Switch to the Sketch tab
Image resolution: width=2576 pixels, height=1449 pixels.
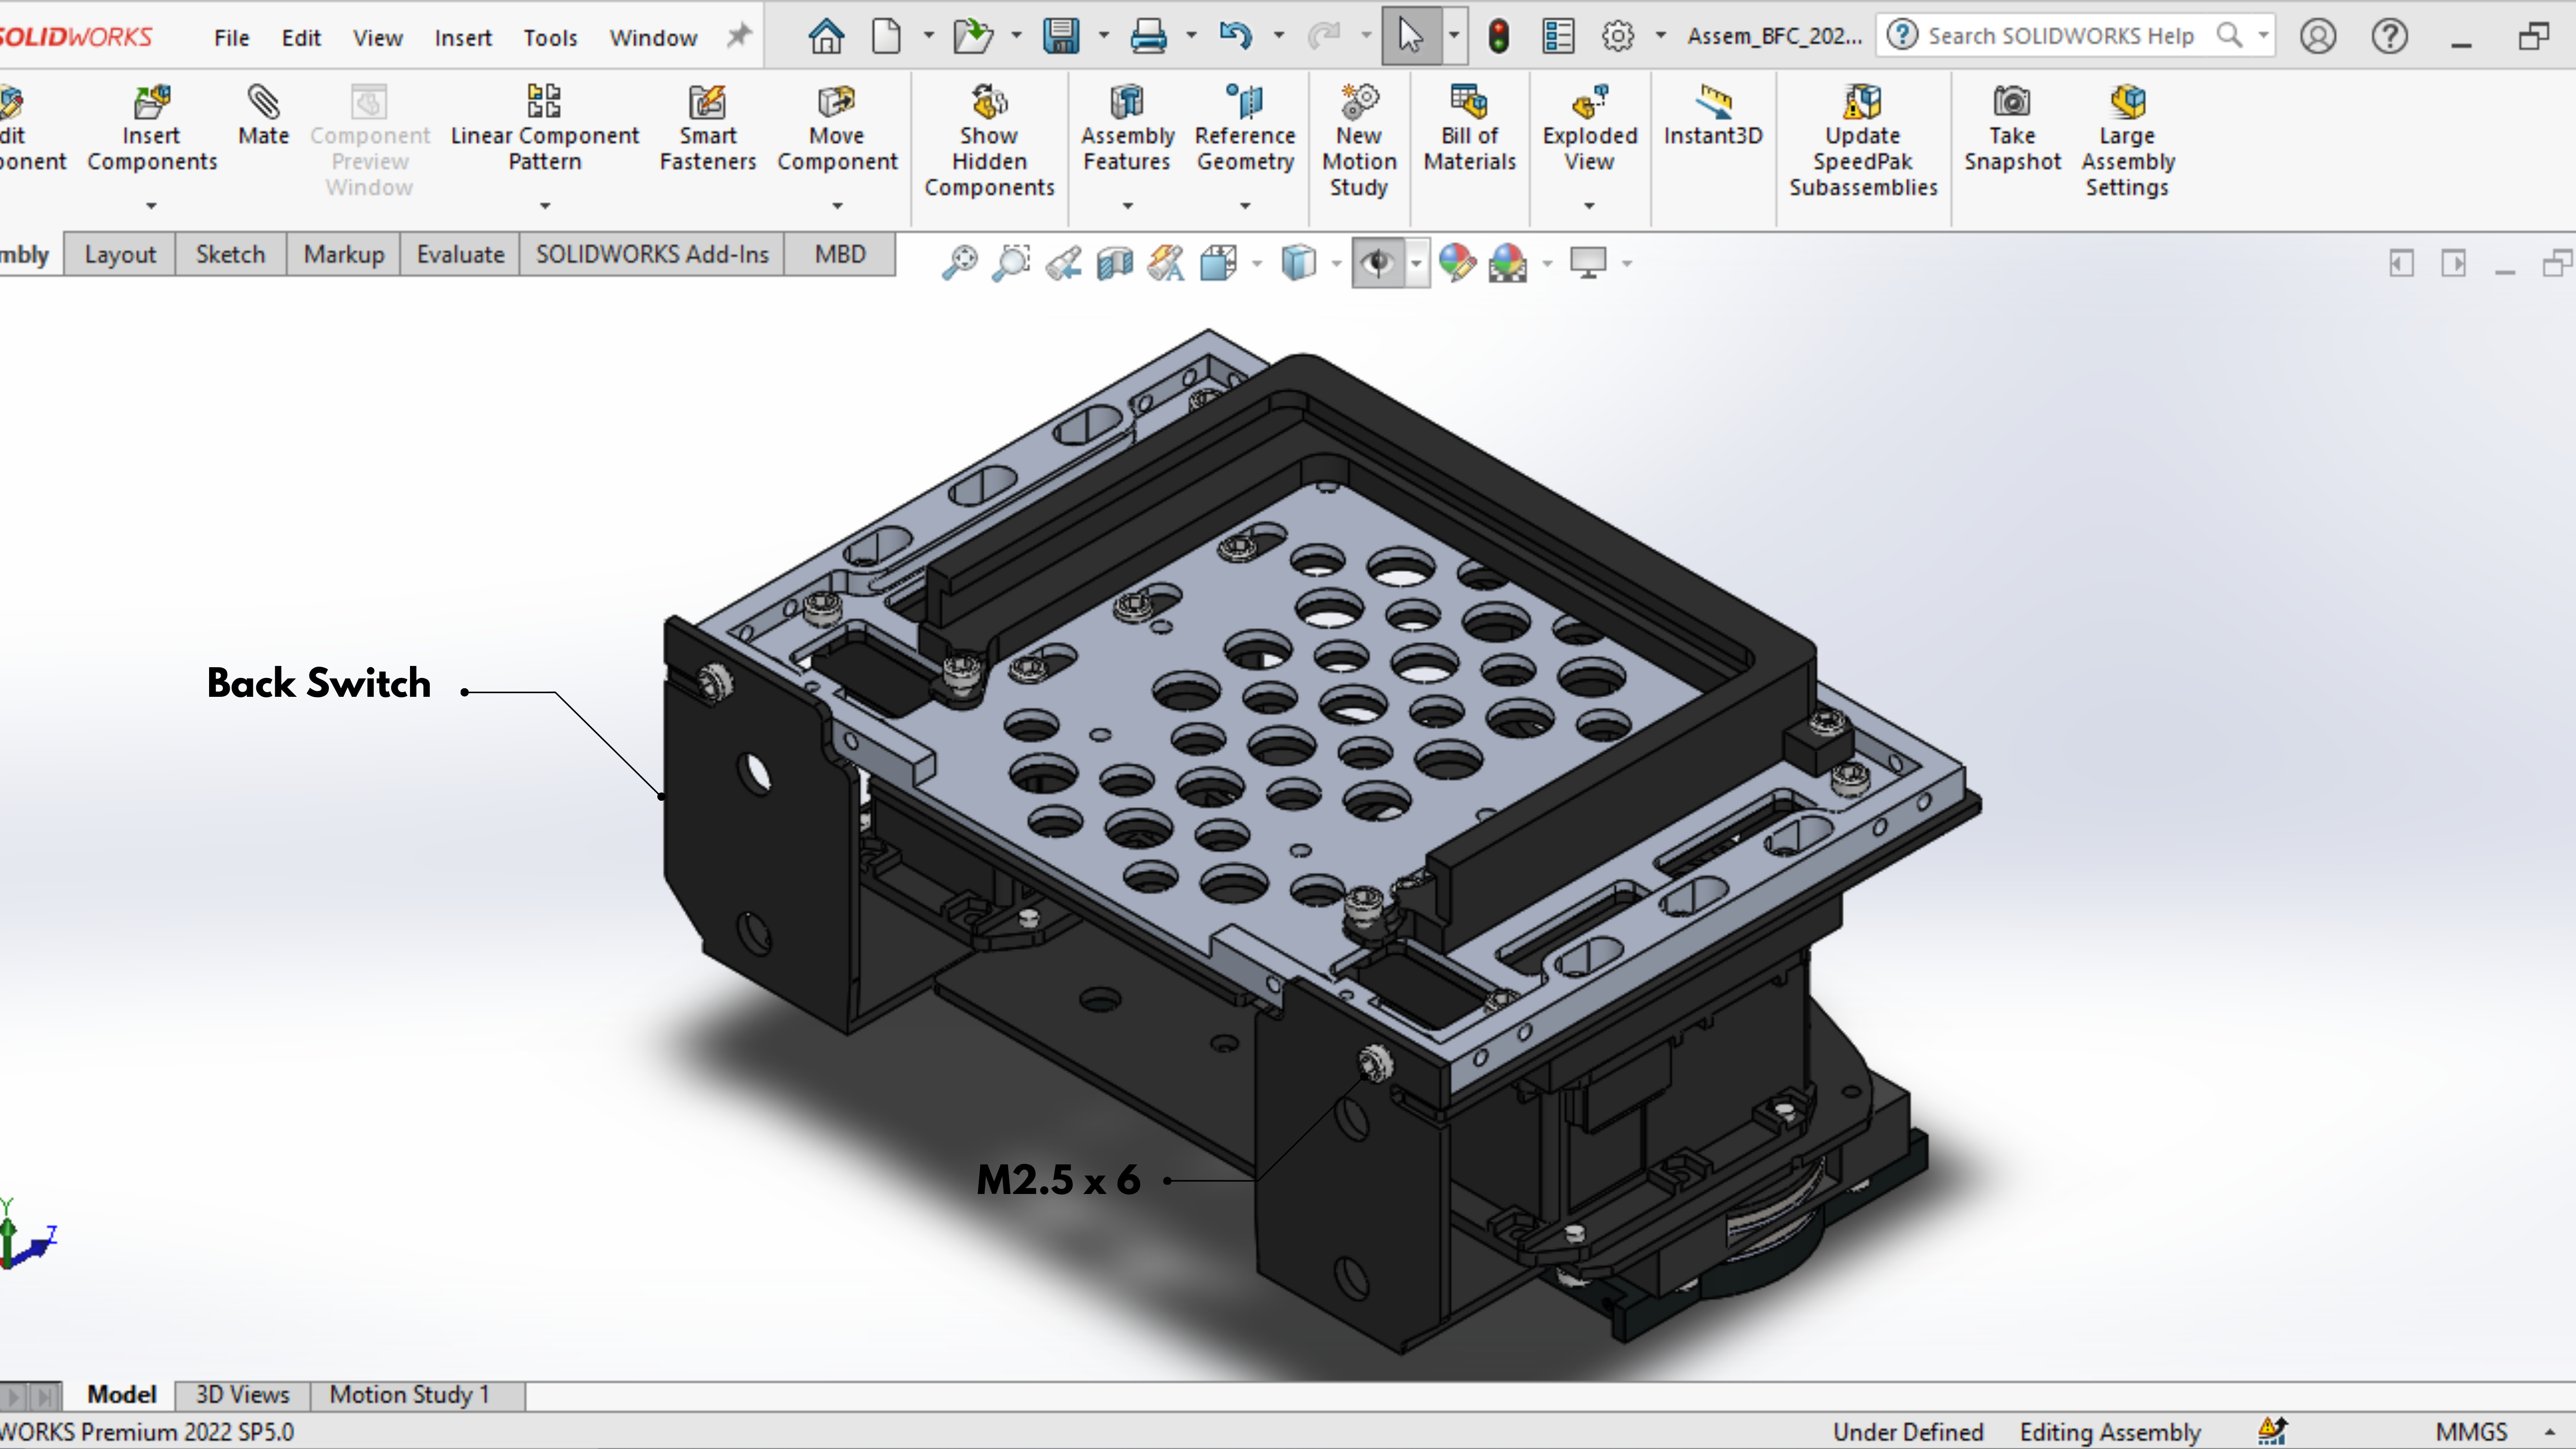(x=230, y=254)
